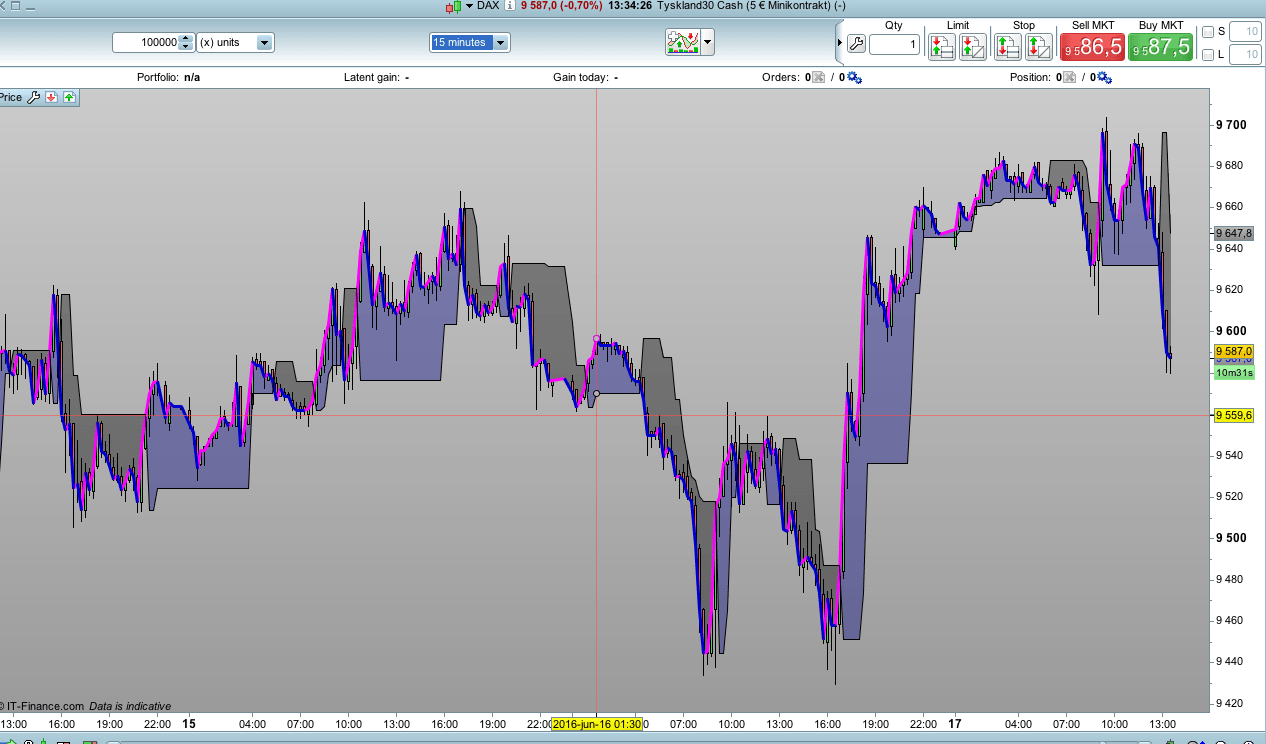
Task: Click the IT-Finance.com data is indicative notice
Action: [x=85, y=706]
